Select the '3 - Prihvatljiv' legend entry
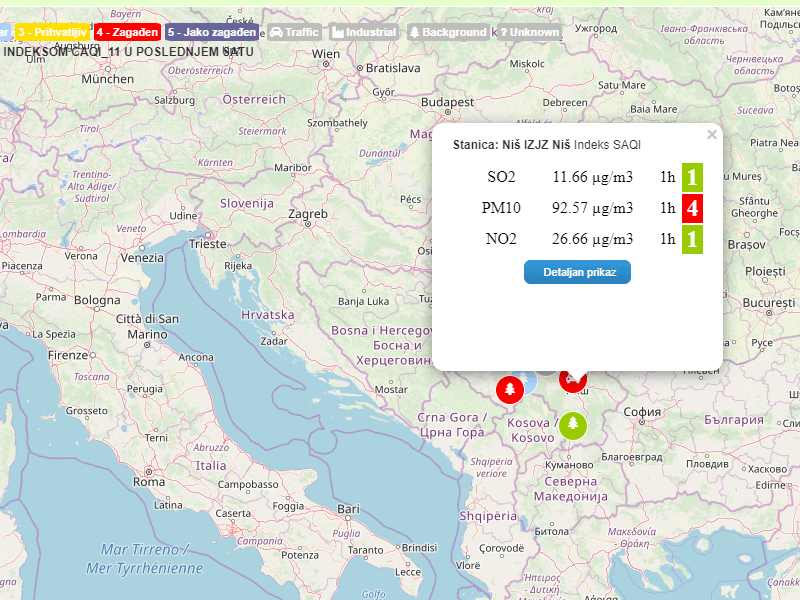Viewport: 800px width, 600px height. pyautogui.click(x=51, y=31)
